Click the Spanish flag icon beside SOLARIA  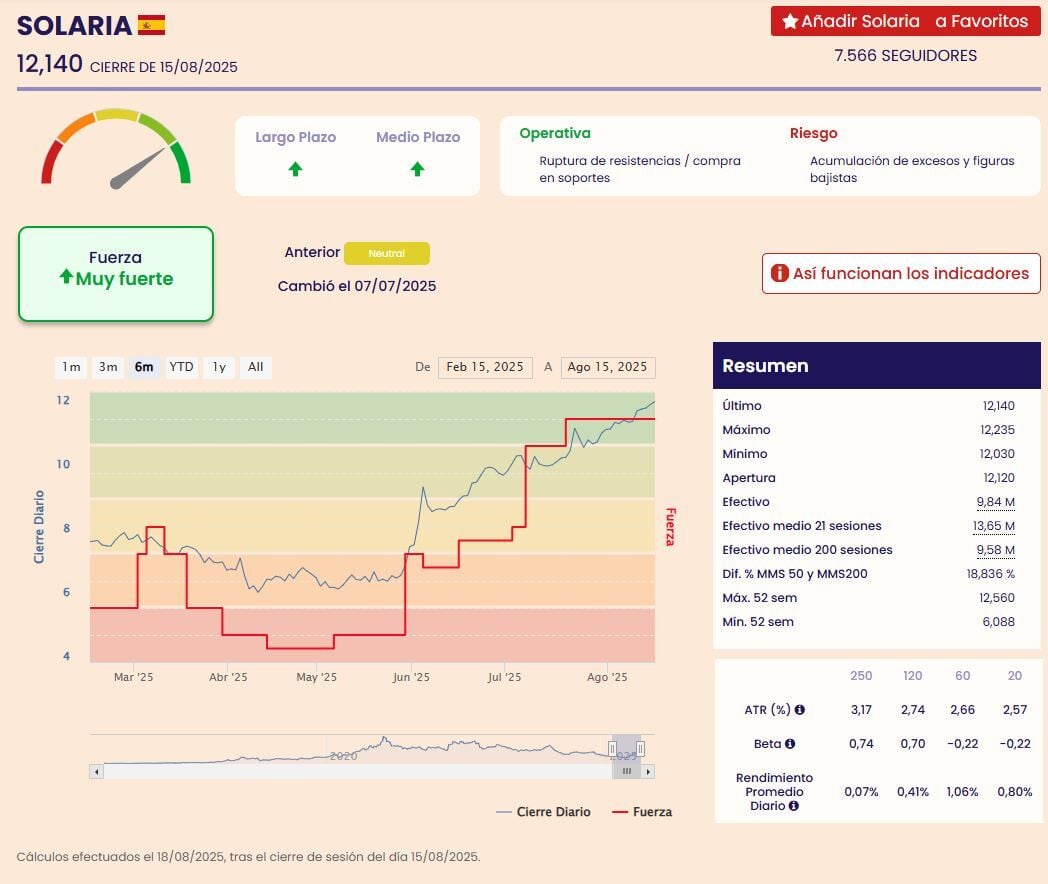click(151, 25)
